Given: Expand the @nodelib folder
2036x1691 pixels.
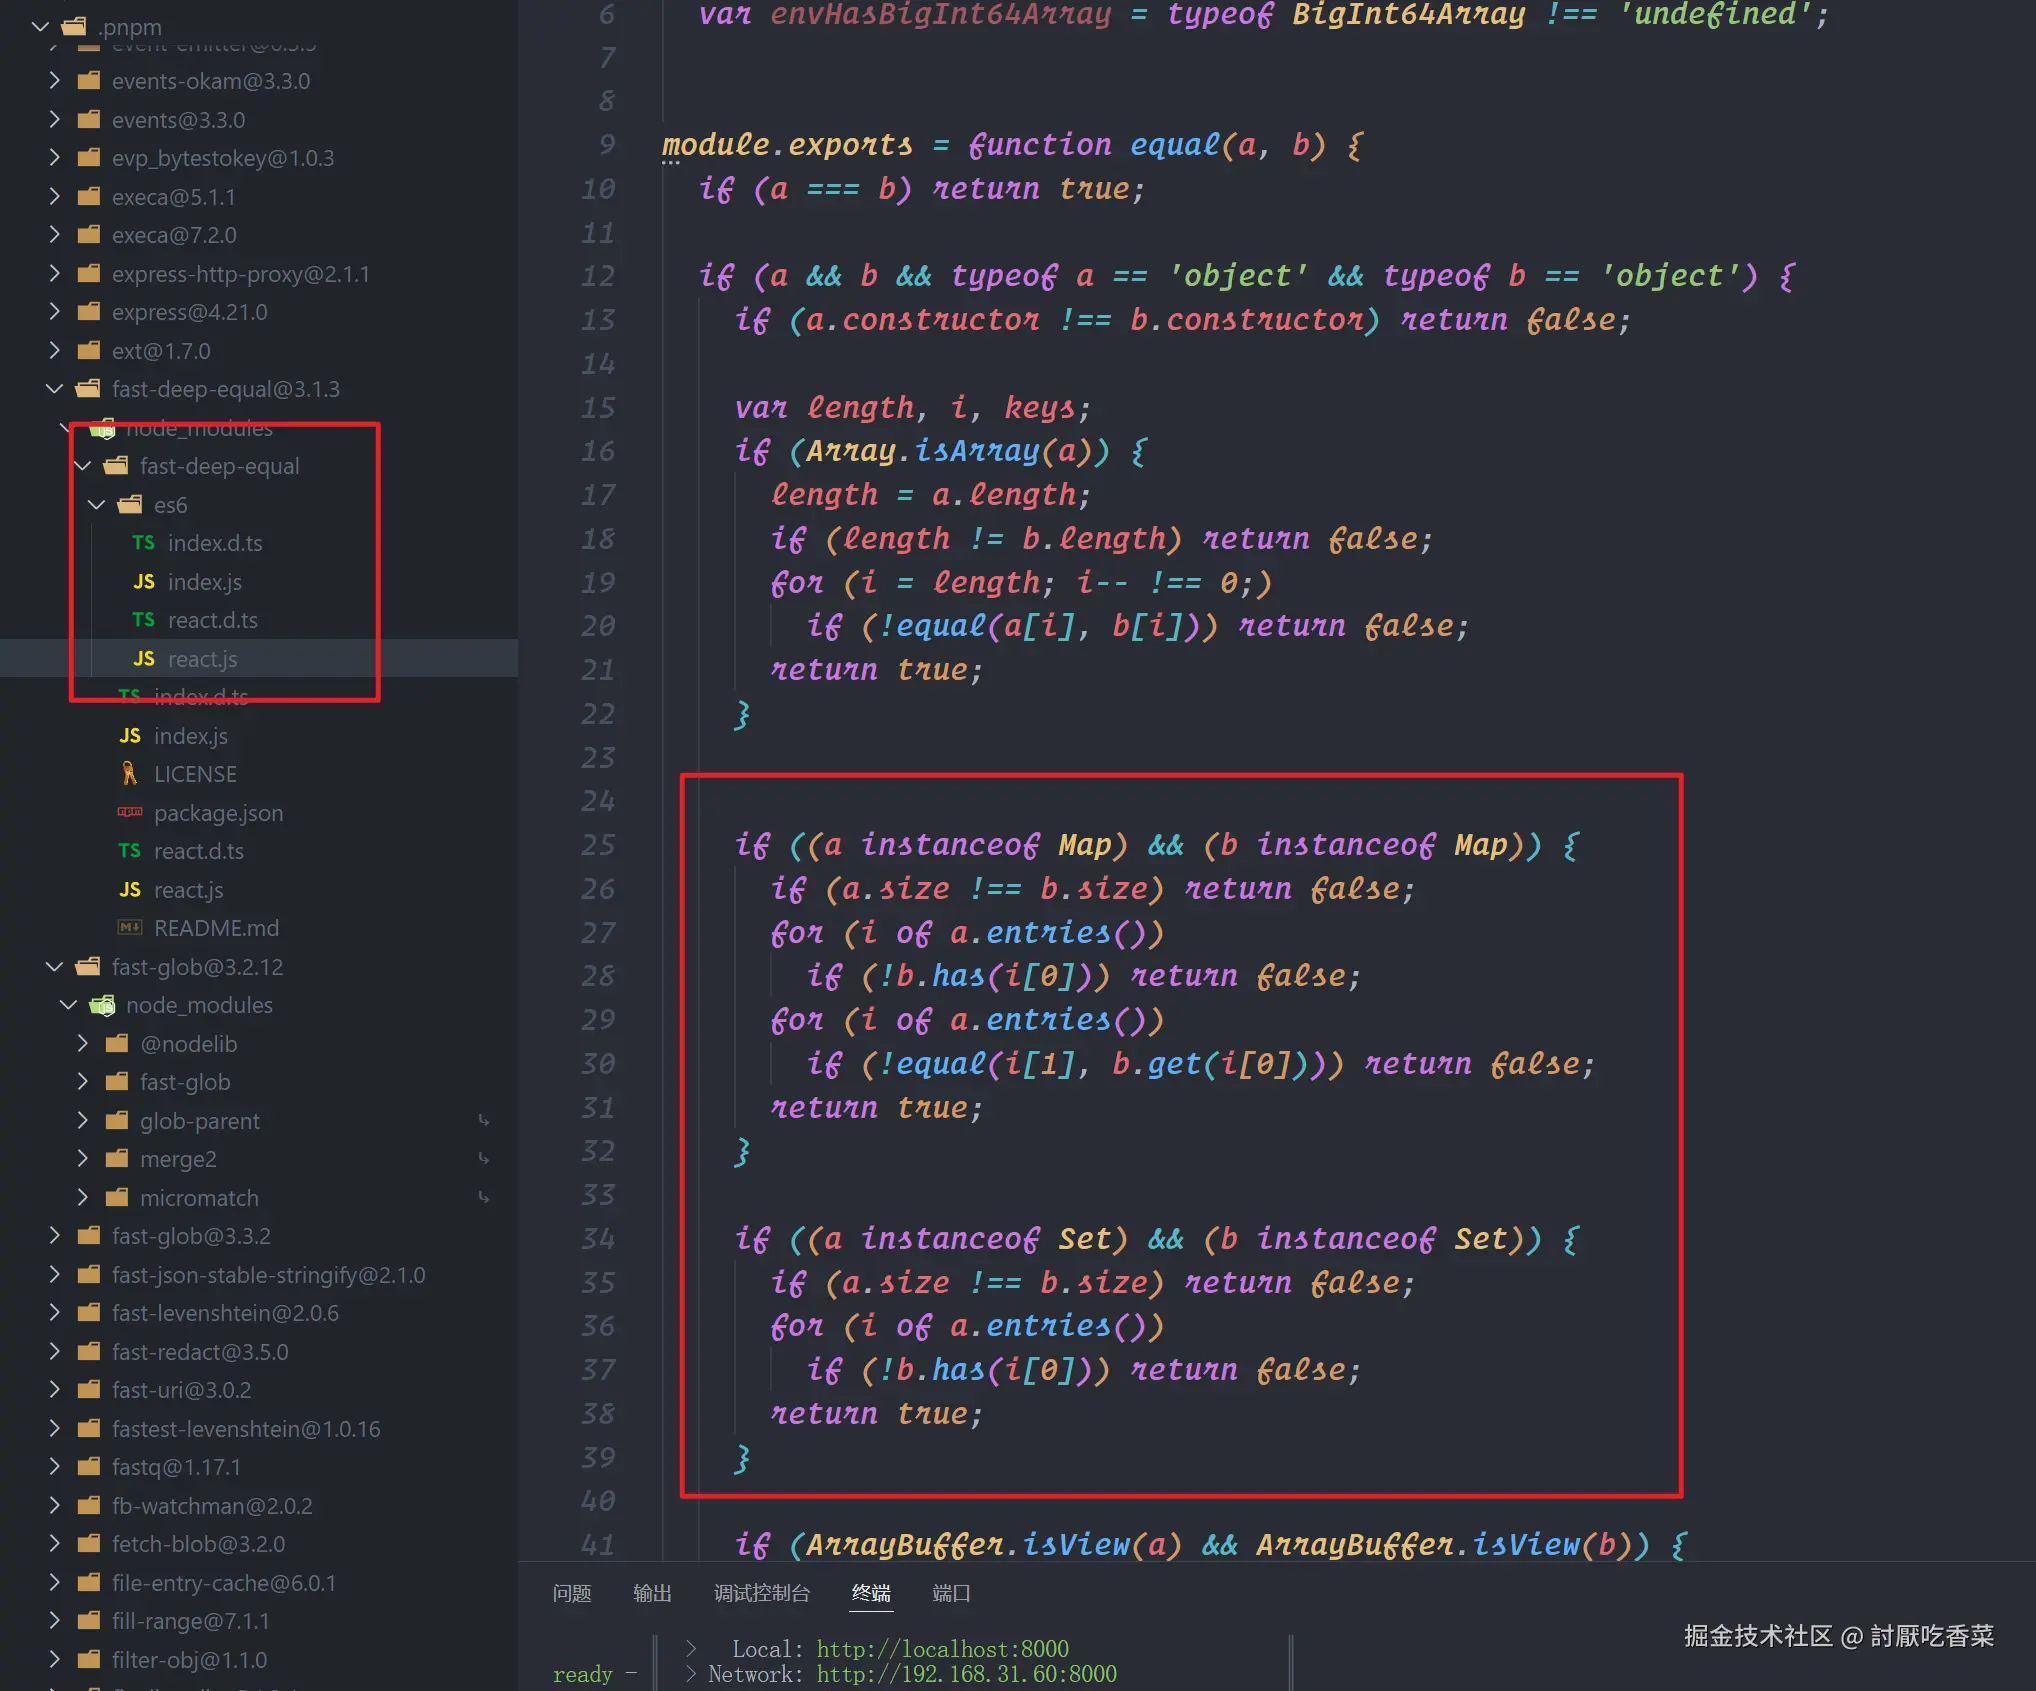Looking at the screenshot, I should point(83,1044).
